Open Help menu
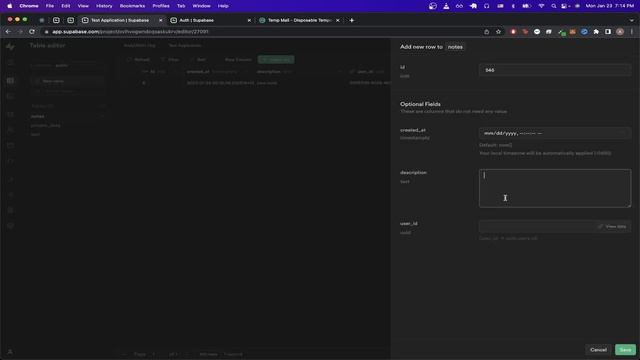The height and width of the screenshot is (360, 640). (x=223, y=6)
